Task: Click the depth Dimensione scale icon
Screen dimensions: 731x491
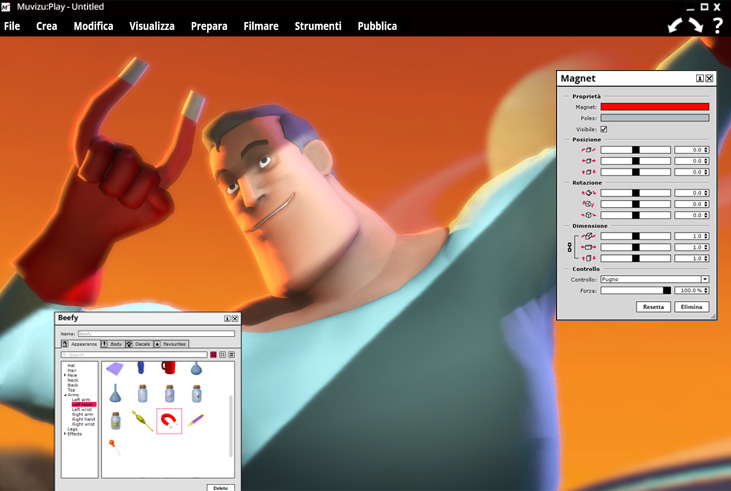Action: point(588,236)
